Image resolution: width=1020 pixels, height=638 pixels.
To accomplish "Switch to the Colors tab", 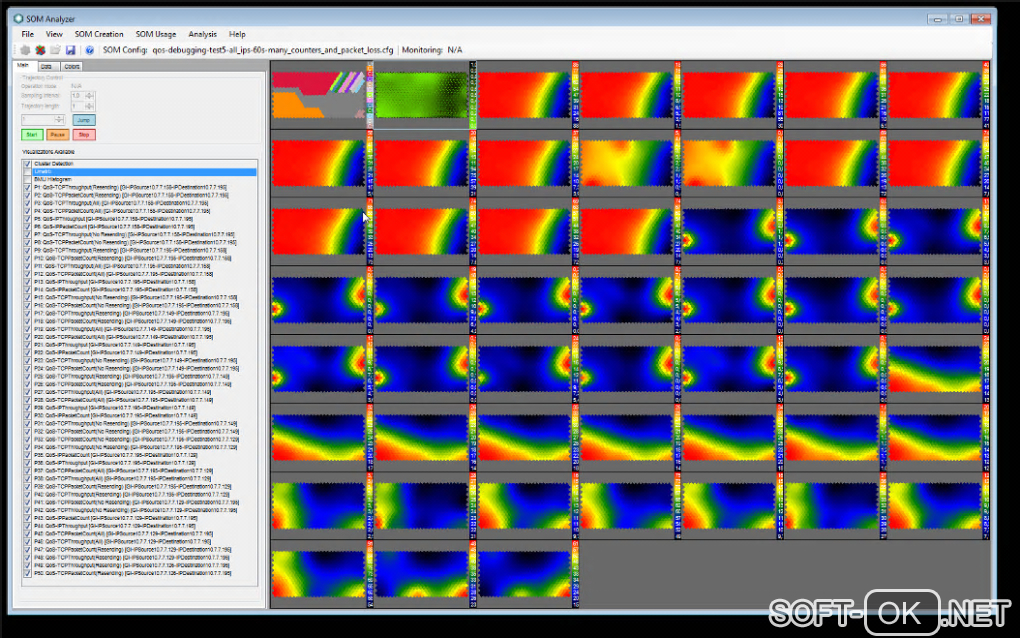I will point(72,66).
